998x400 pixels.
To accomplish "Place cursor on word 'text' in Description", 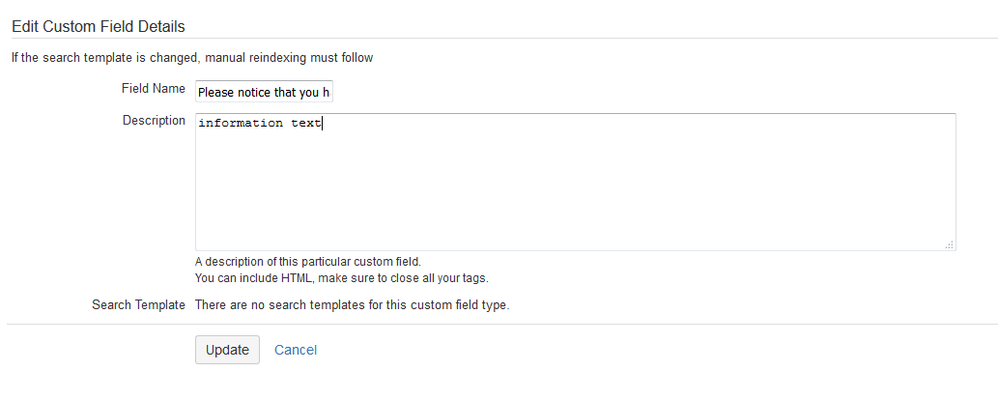I will coord(306,124).
